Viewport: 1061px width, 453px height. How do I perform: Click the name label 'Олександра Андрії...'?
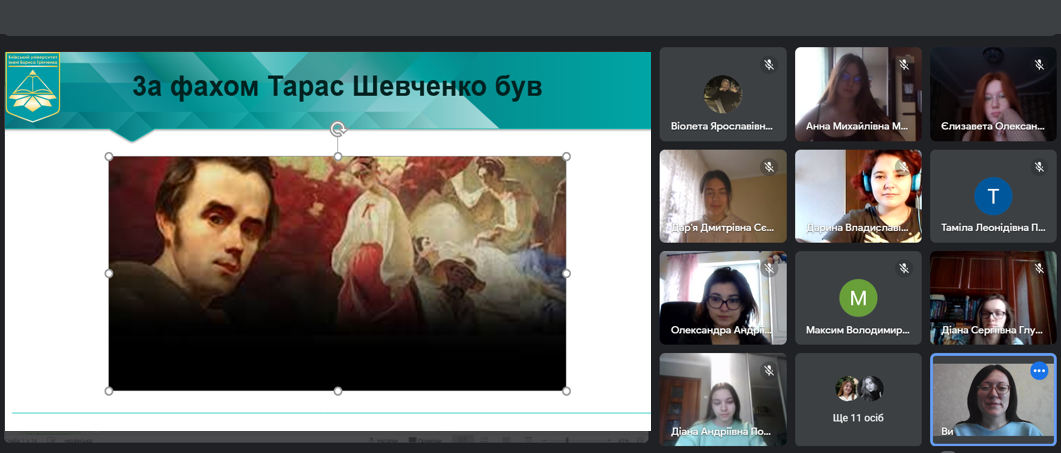[721, 330]
